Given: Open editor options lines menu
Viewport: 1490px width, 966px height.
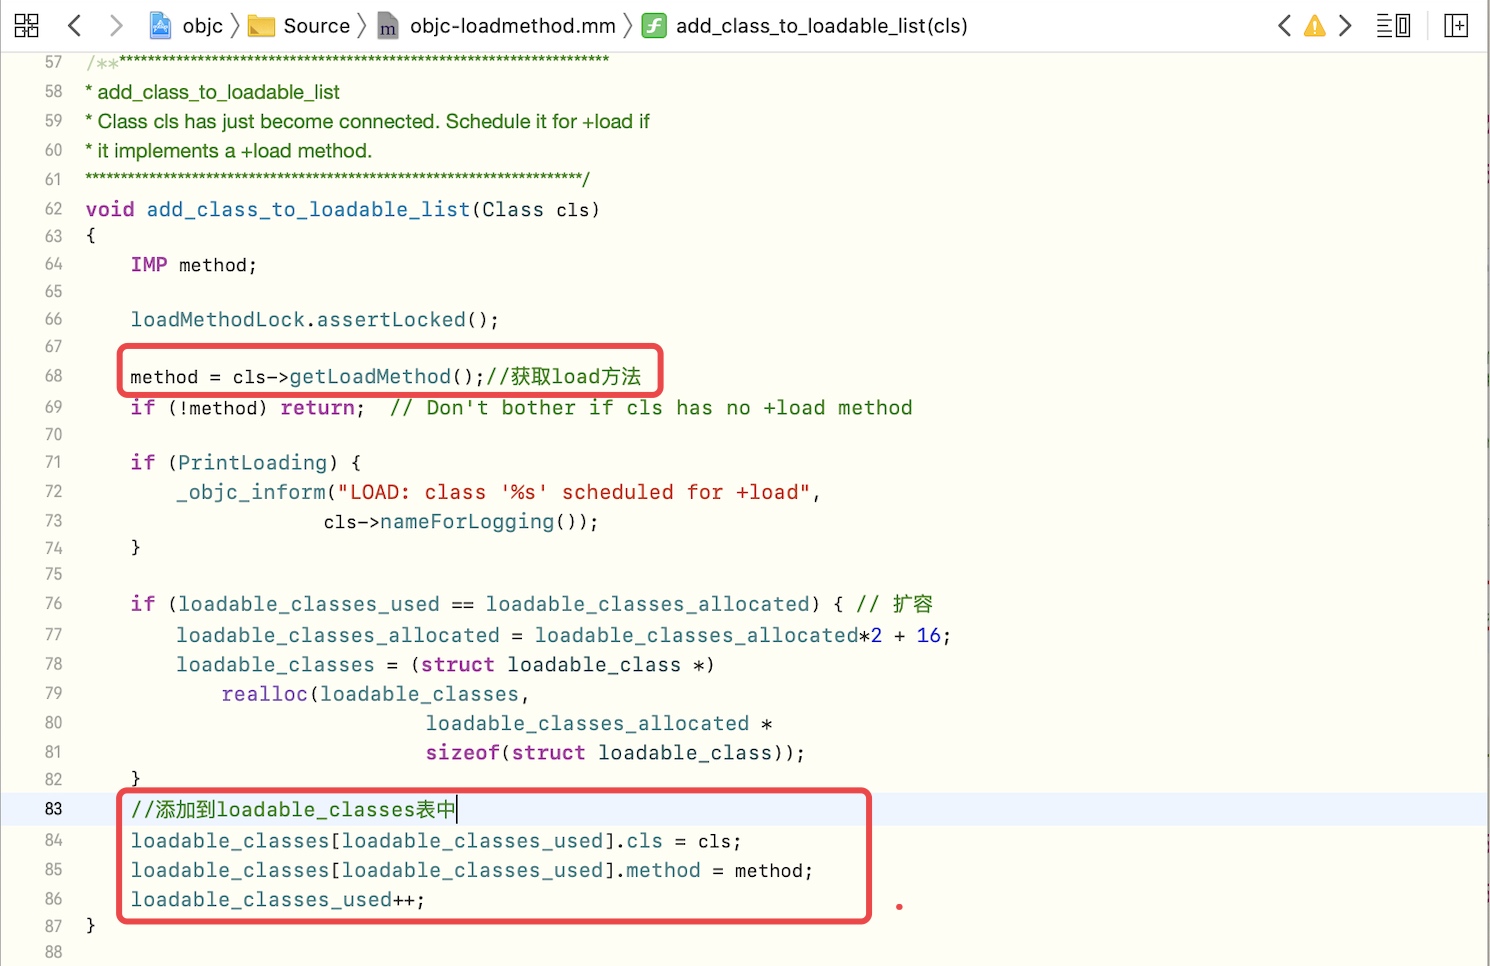Looking at the screenshot, I should (x=1393, y=25).
